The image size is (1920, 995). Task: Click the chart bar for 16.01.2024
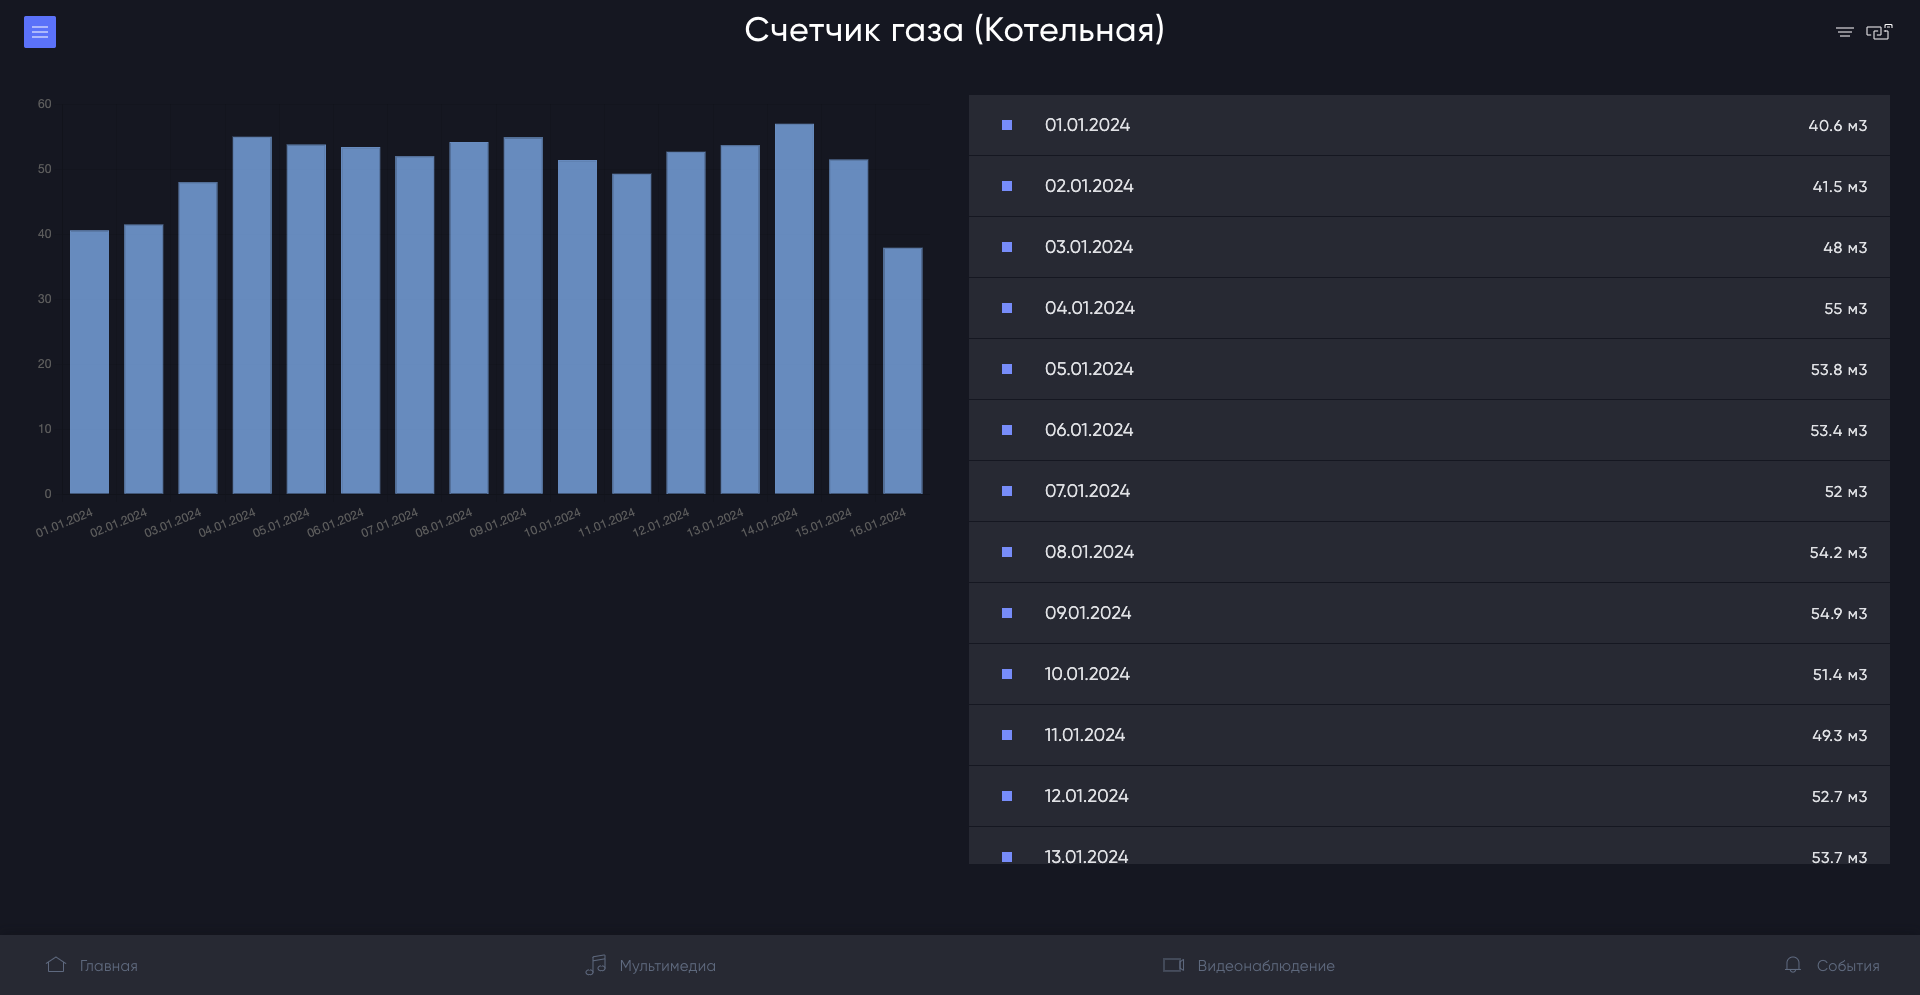pyautogui.click(x=902, y=371)
